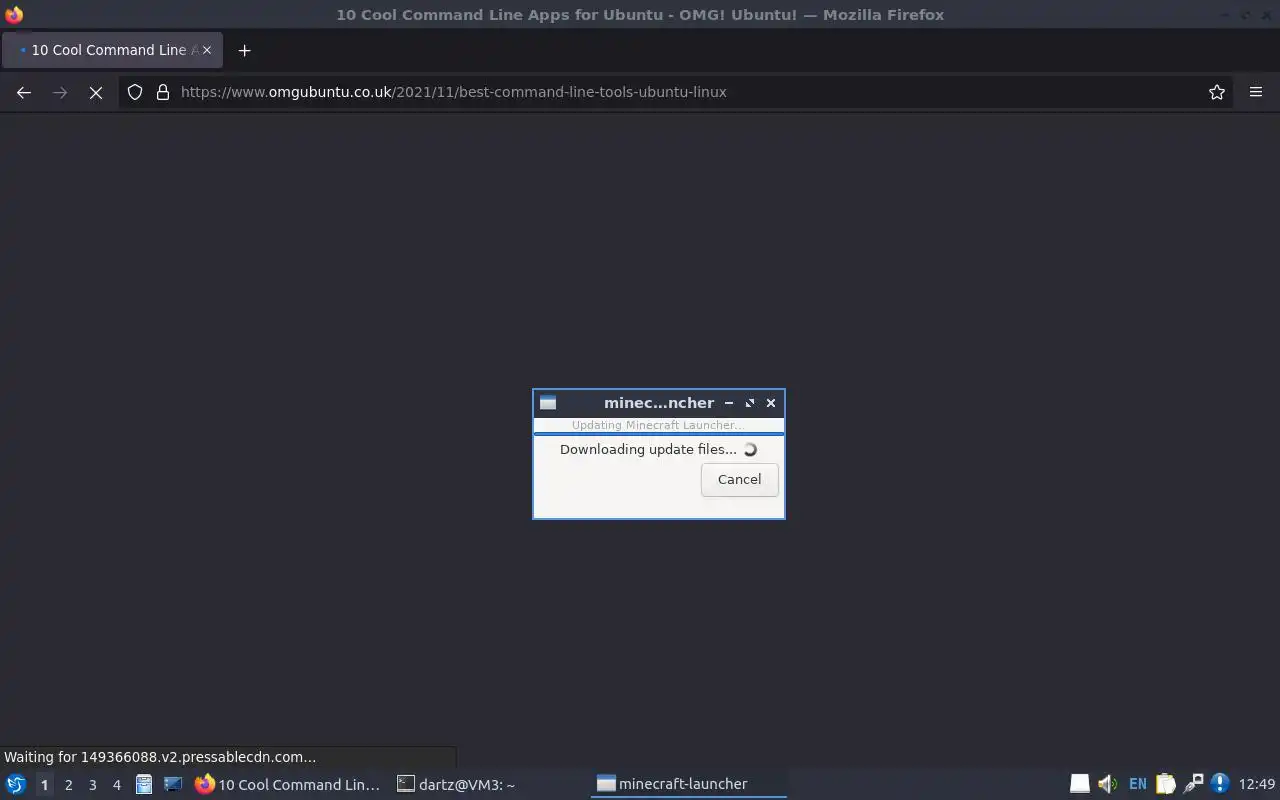Open the clipboard manager tray icon
The image size is (1280, 800).
[1165, 784]
